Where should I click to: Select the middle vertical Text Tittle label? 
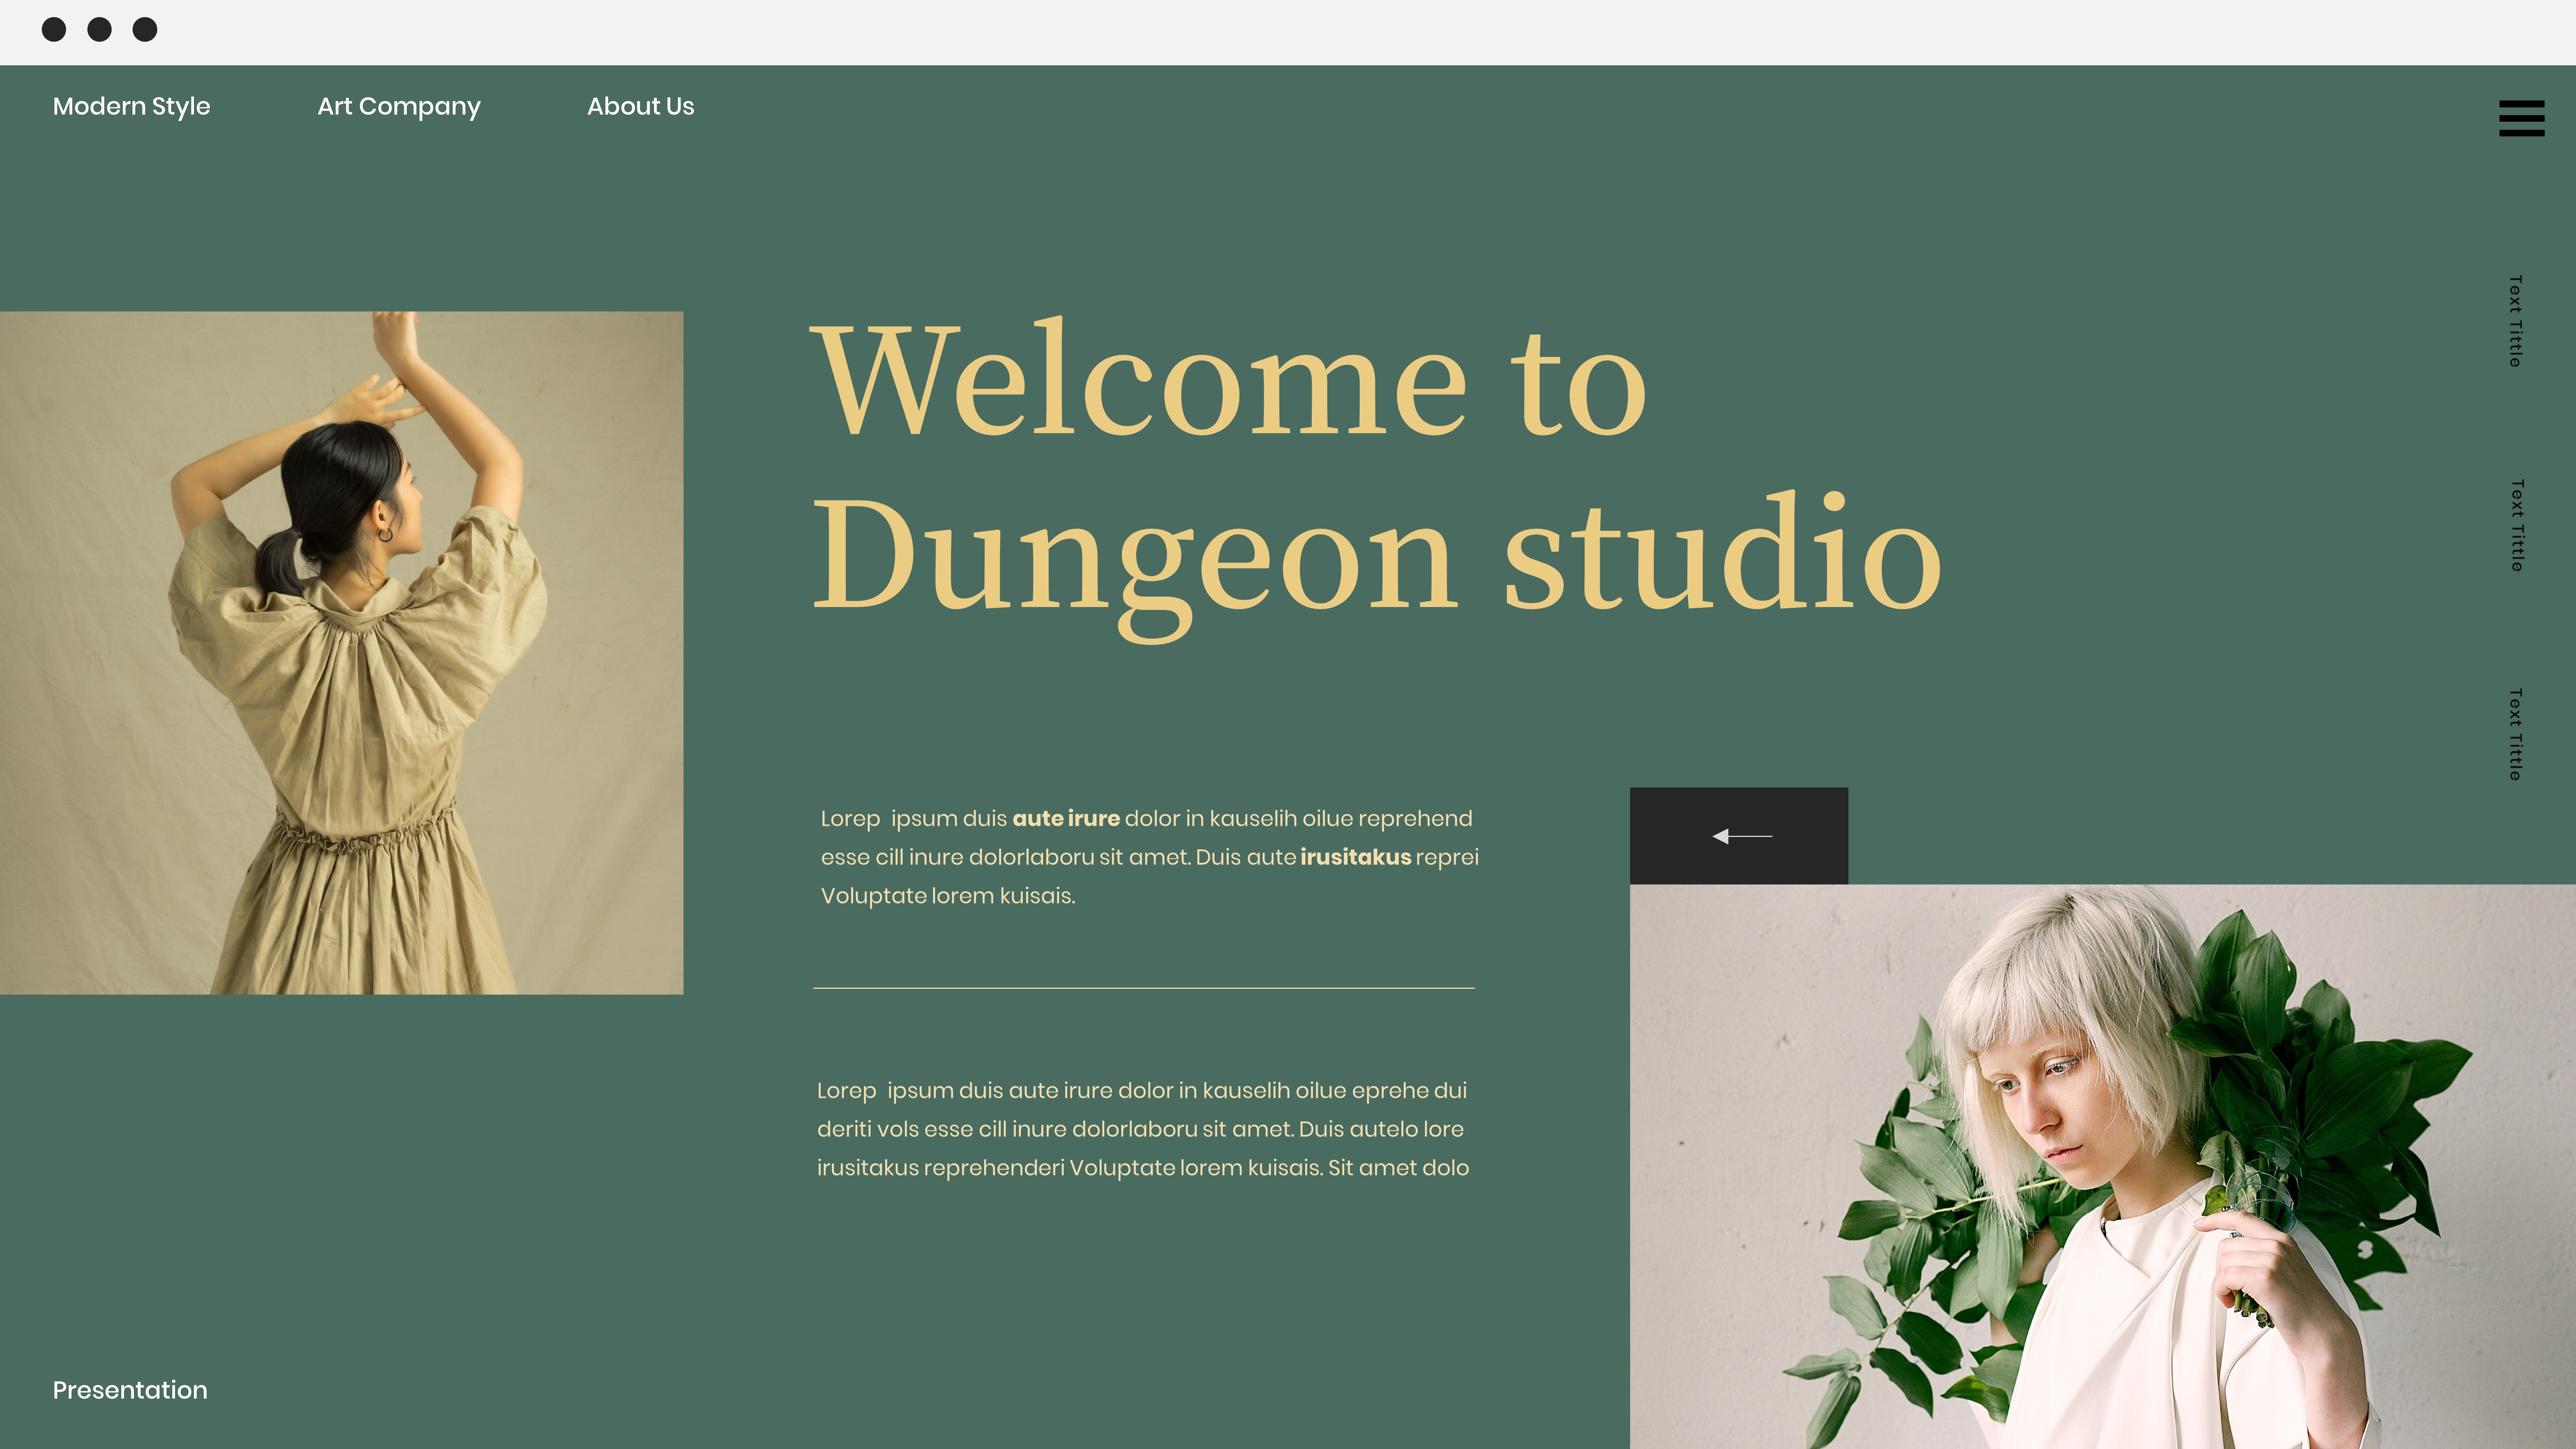[x=2517, y=526]
